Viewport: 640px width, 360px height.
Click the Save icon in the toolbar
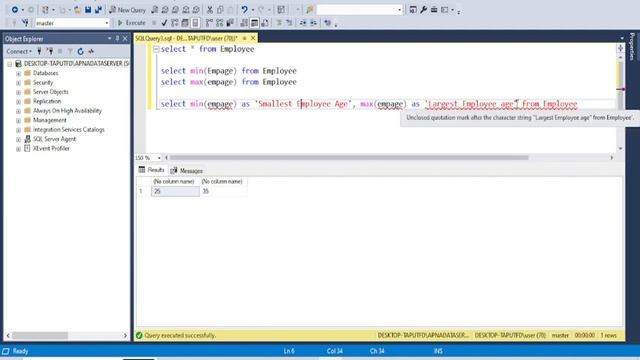[88, 9]
